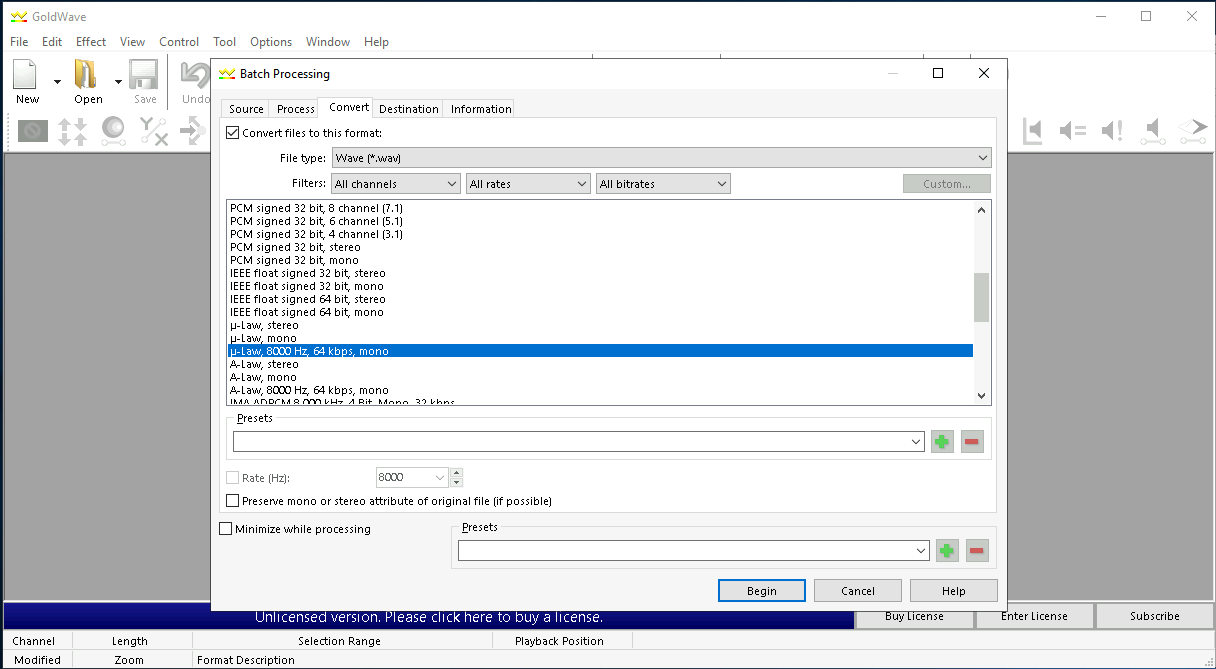Click the Cancel button
The height and width of the screenshot is (669, 1216).
point(857,591)
